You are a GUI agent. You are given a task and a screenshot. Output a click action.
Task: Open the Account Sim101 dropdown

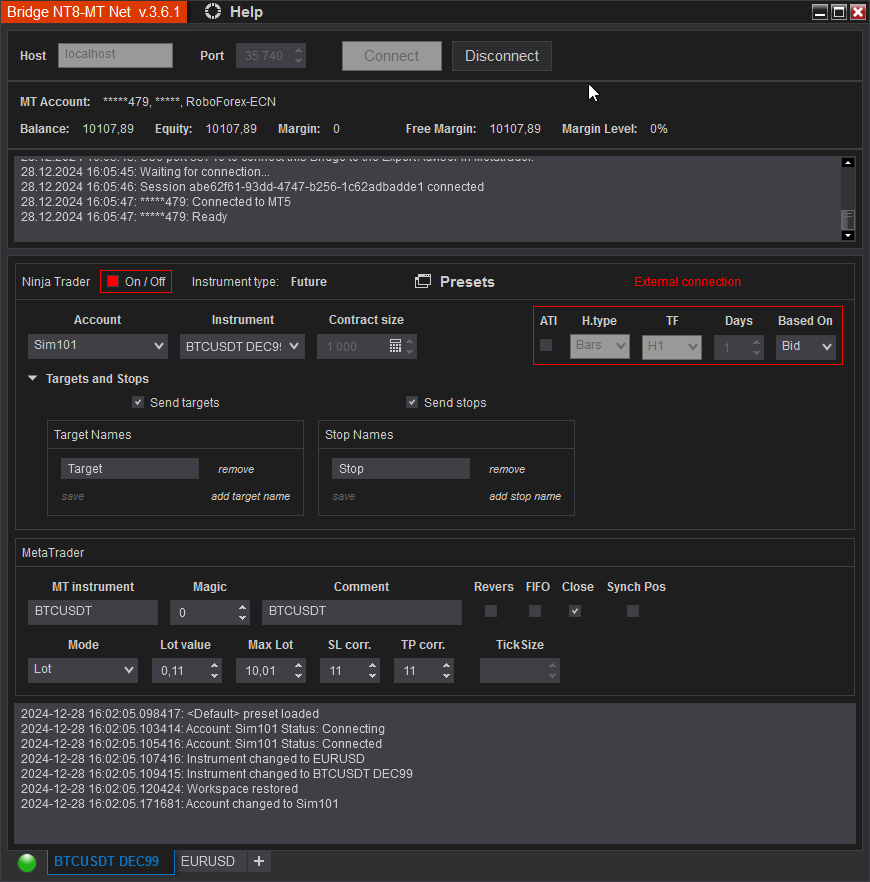98,346
